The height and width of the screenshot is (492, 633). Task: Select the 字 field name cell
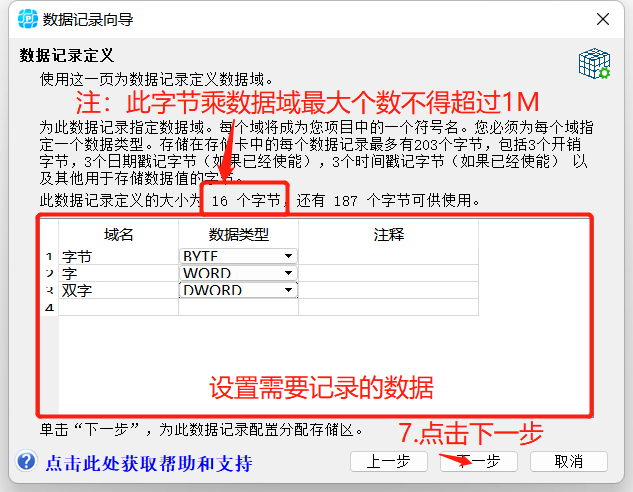point(118,273)
